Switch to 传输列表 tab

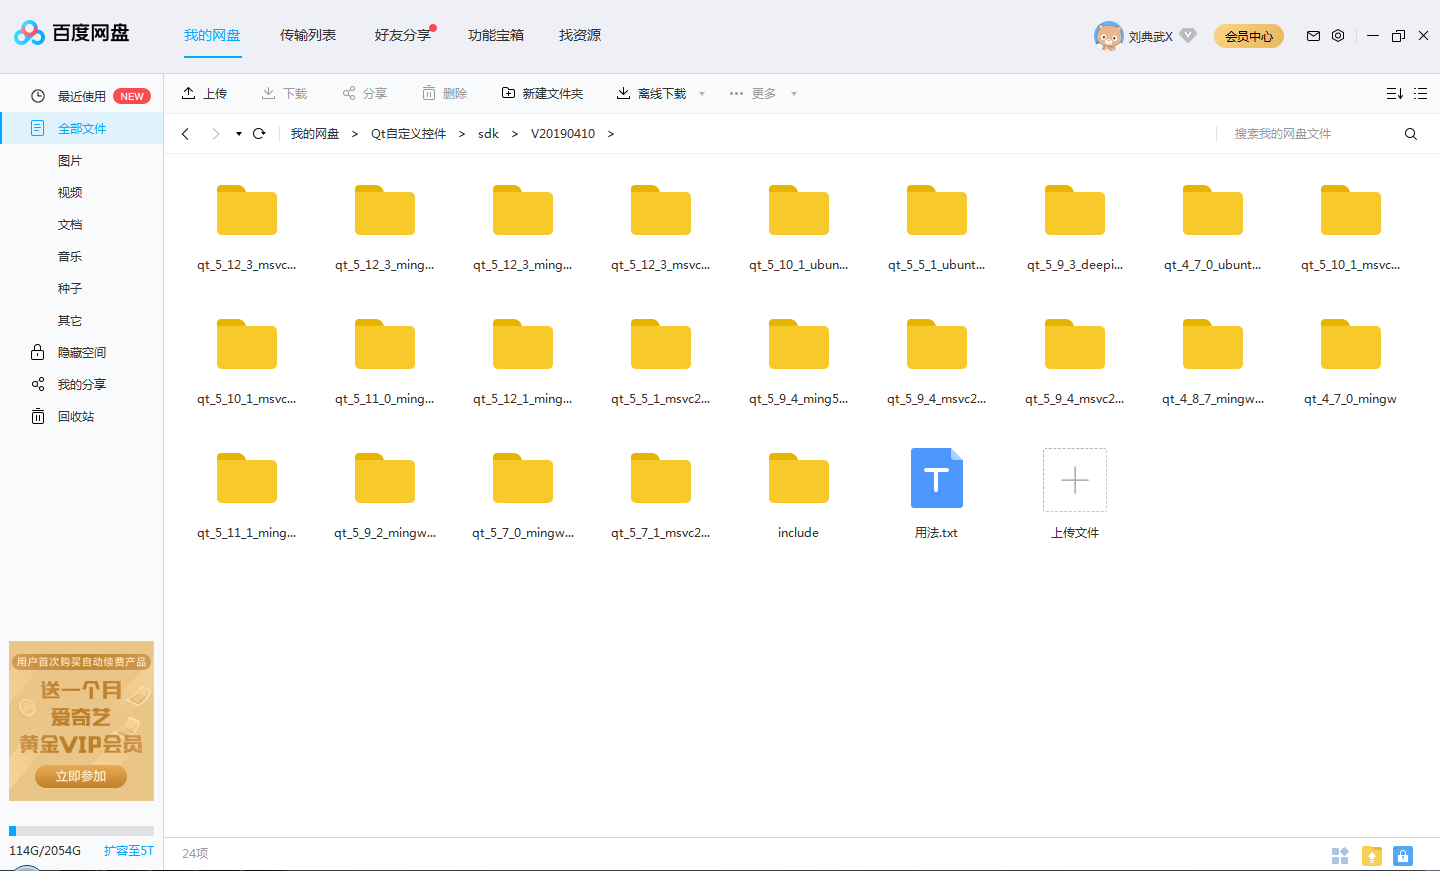[x=308, y=35]
